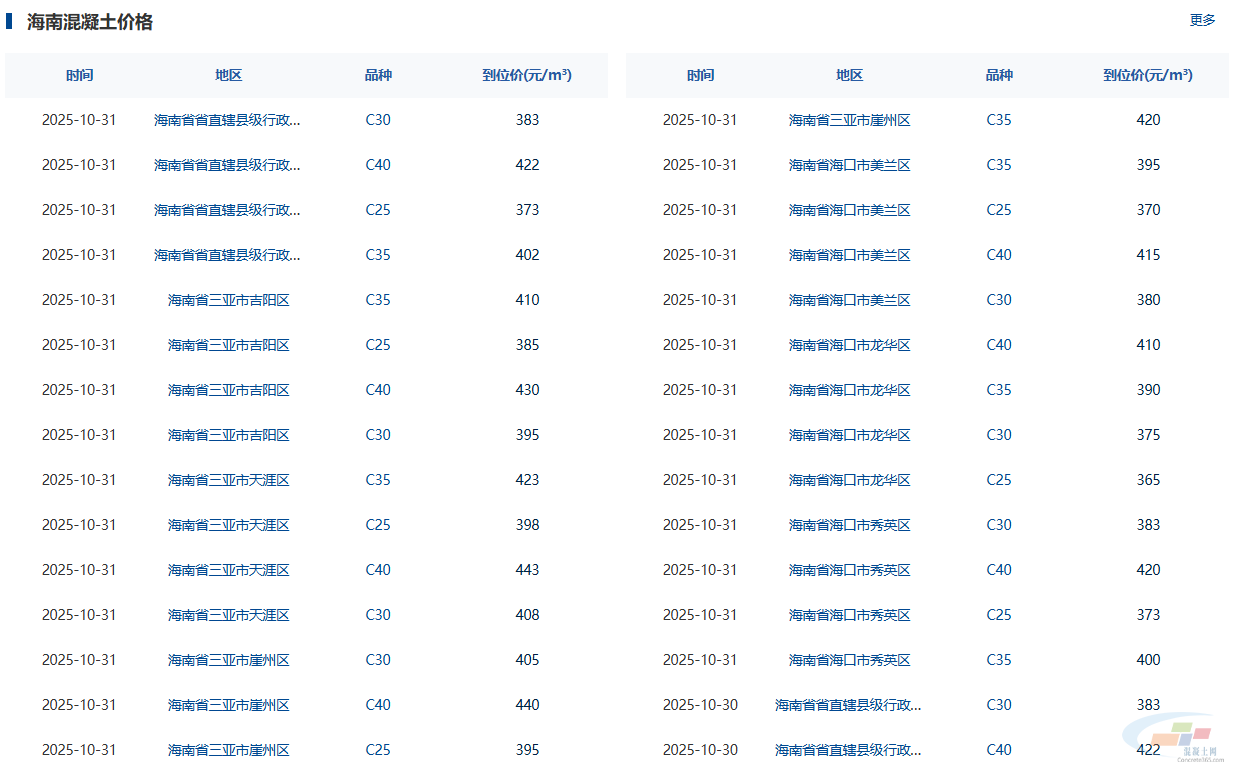This screenshot has width=1234, height=773.
Task: Open 三亚市崖州区 link in the C25 395 row
Action: (228, 750)
